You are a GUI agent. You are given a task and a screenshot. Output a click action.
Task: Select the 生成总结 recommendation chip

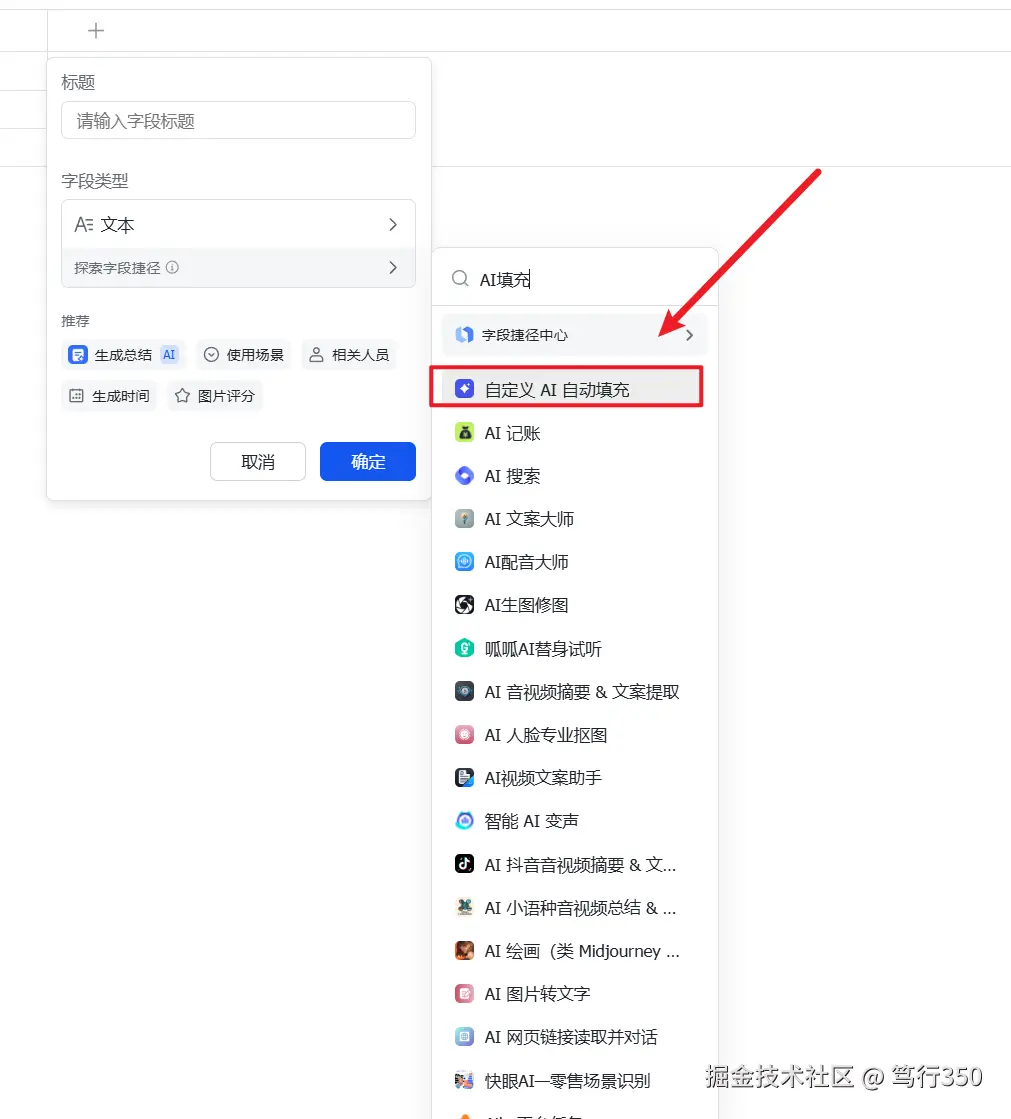[x=123, y=355]
